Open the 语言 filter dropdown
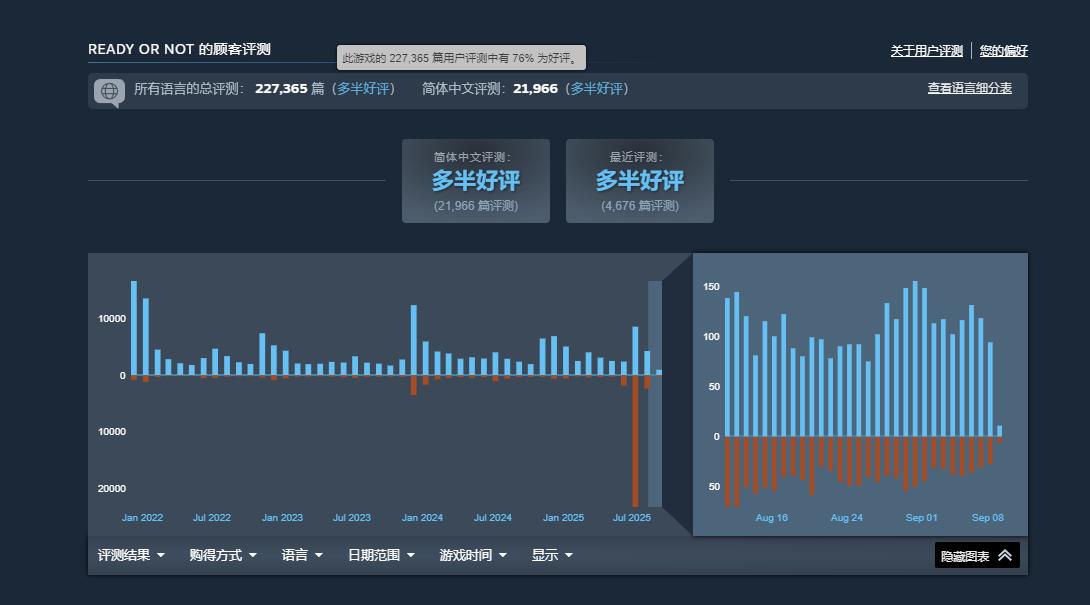1090x605 pixels. pyautogui.click(x=302, y=555)
